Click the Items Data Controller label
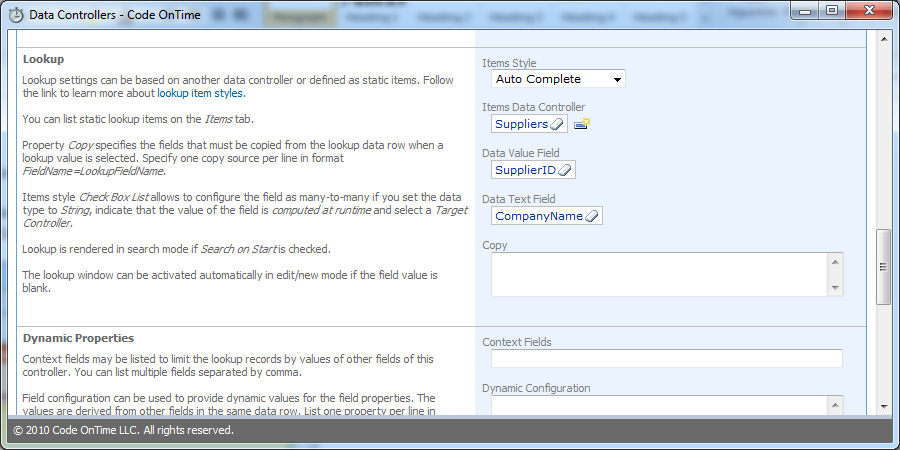Image resolution: width=900 pixels, height=450 pixels. (x=534, y=107)
